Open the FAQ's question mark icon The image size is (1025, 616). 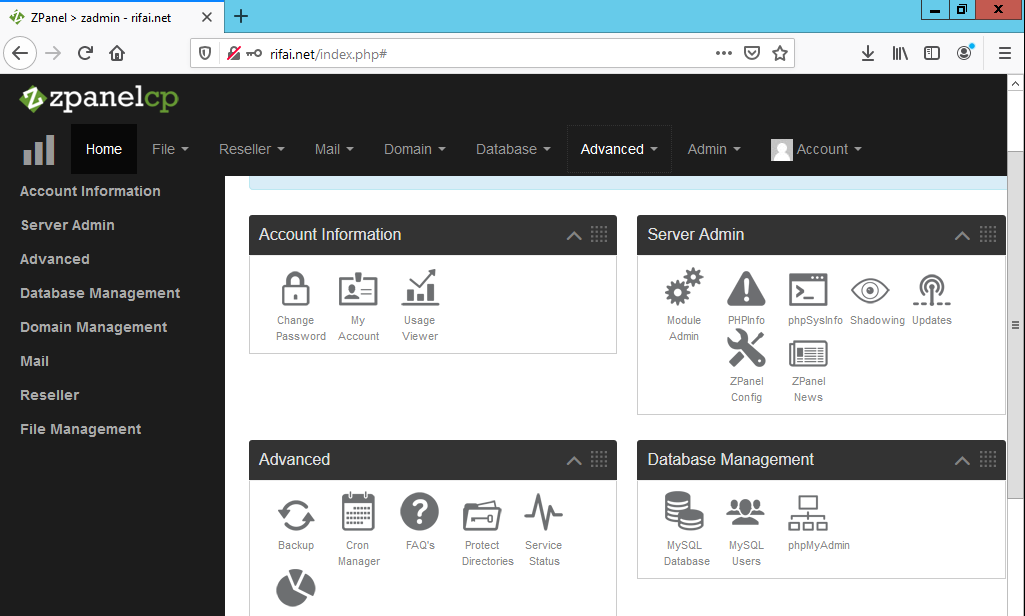click(420, 511)
